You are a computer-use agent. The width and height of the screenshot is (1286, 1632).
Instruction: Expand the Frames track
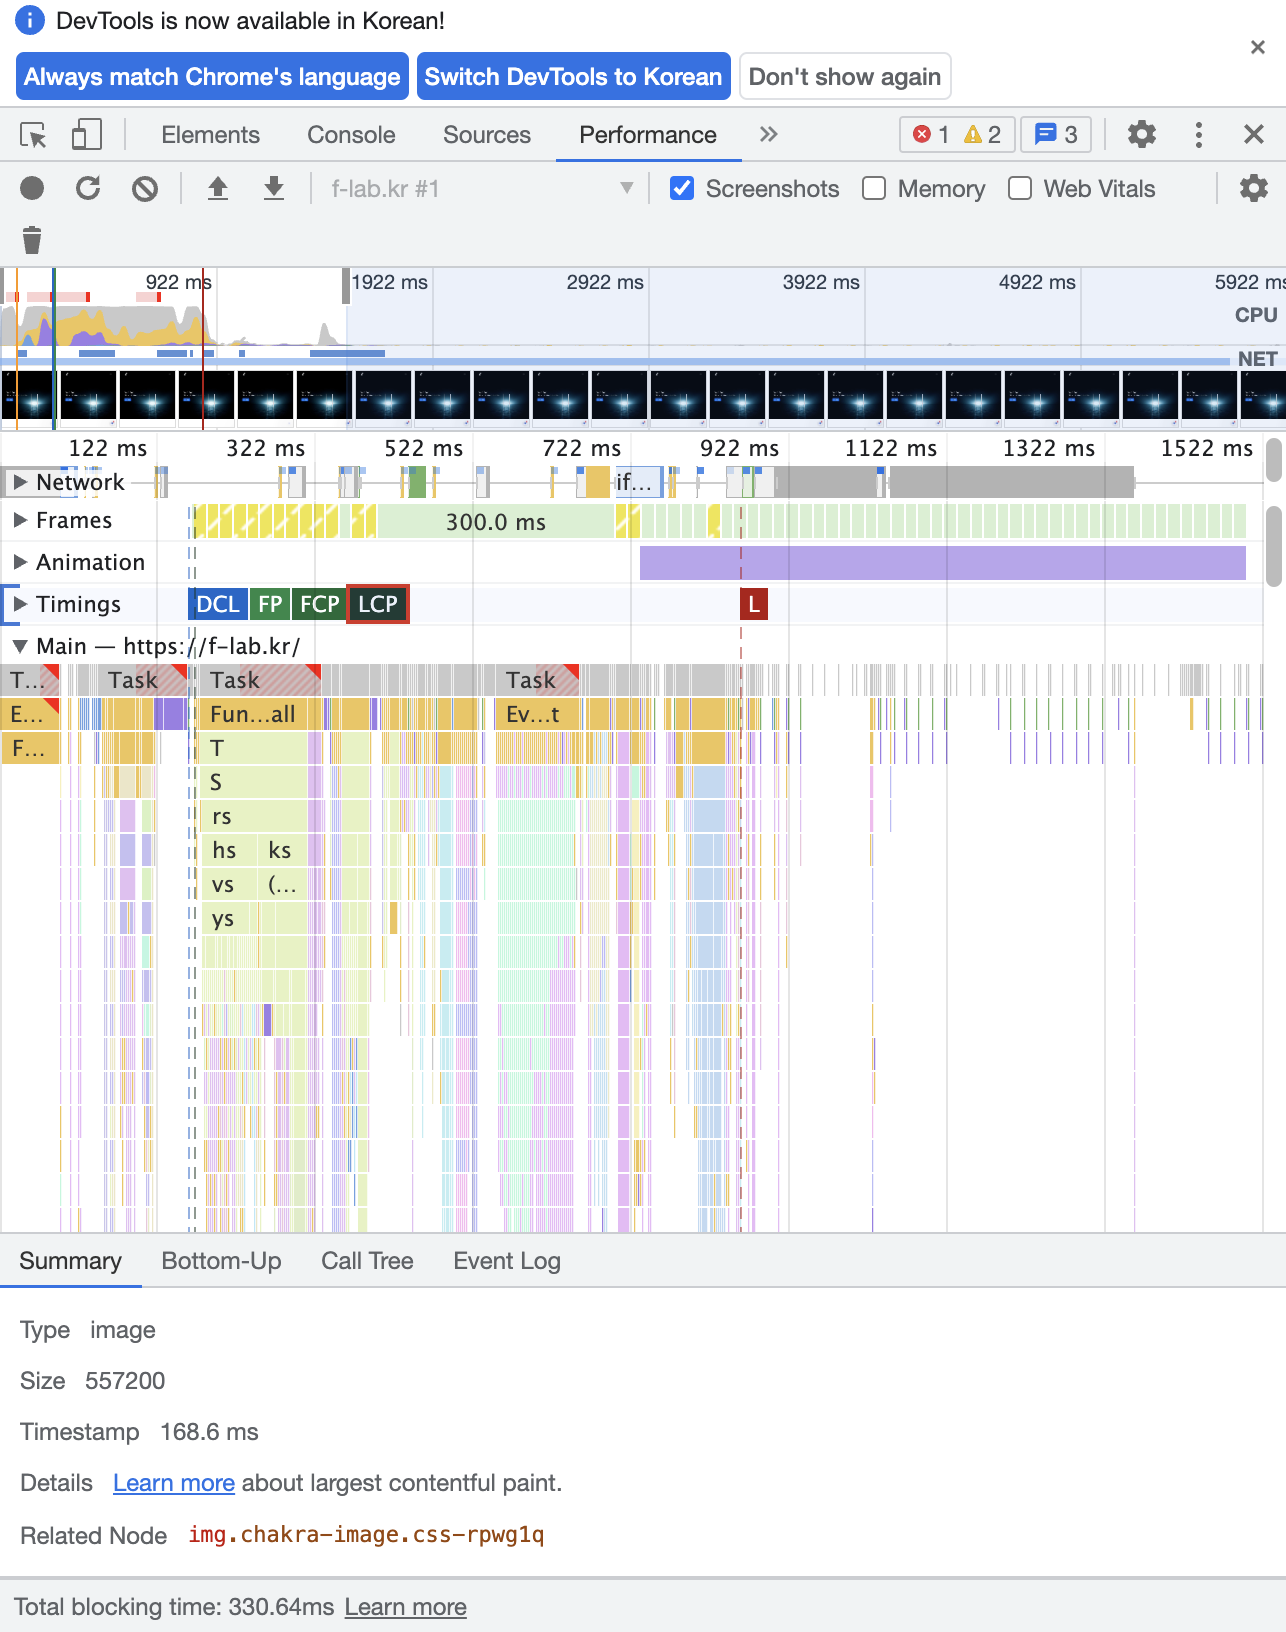click(x=20, y=520)
